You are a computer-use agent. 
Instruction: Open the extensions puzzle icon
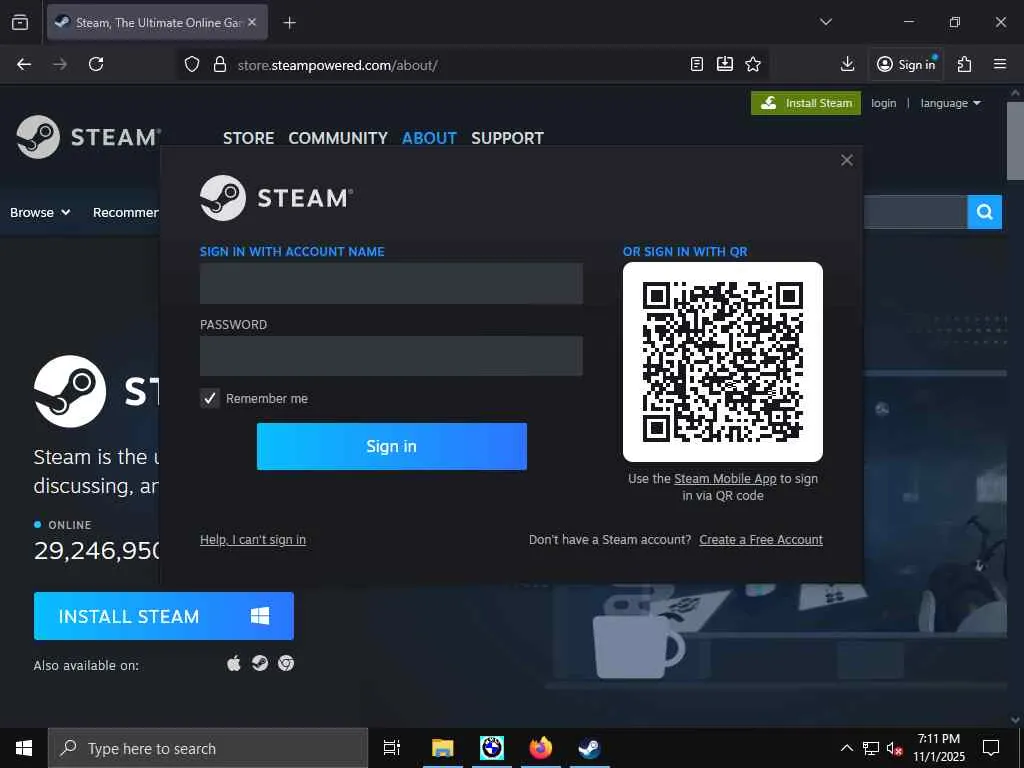pos(964,64)
